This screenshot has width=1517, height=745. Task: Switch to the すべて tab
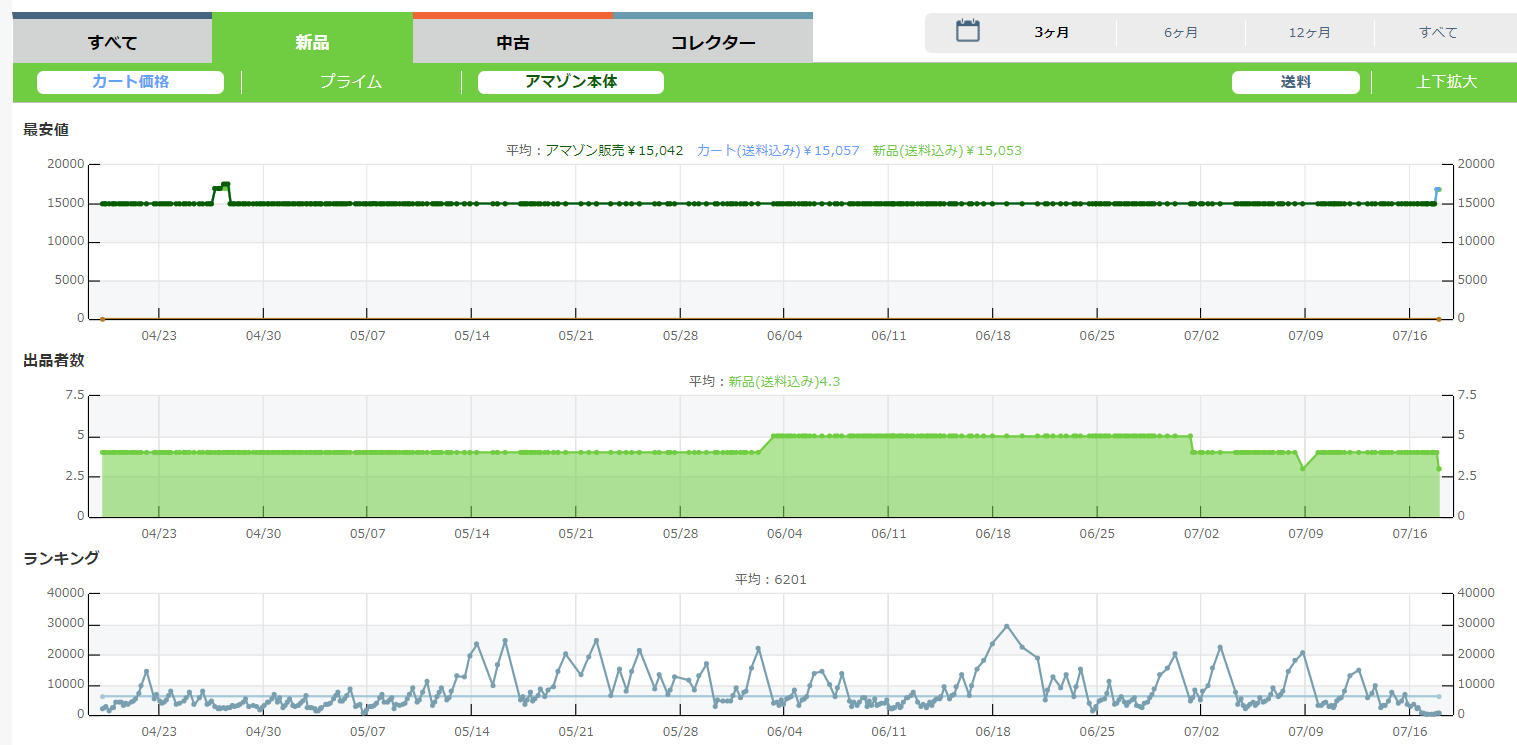112,42
